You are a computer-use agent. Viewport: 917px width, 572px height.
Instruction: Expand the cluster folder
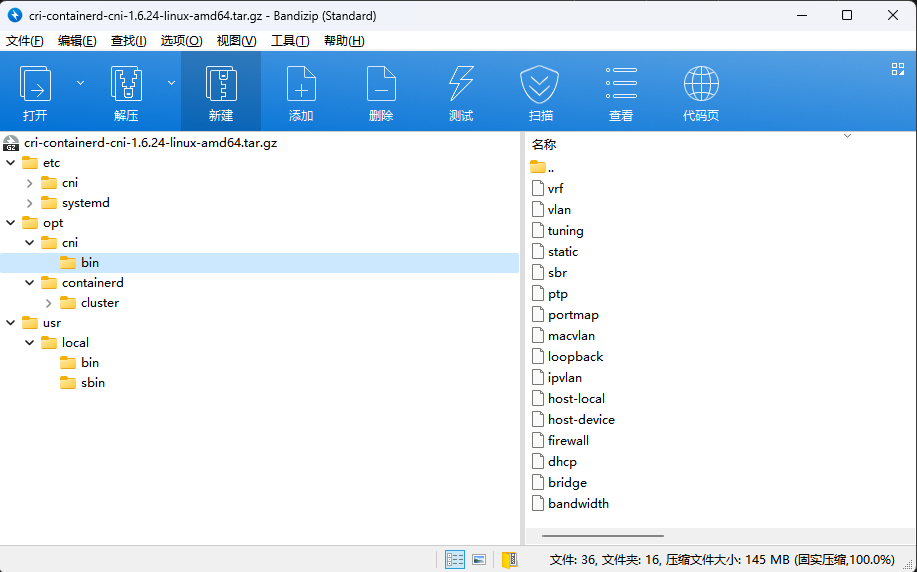coord(49,303)
